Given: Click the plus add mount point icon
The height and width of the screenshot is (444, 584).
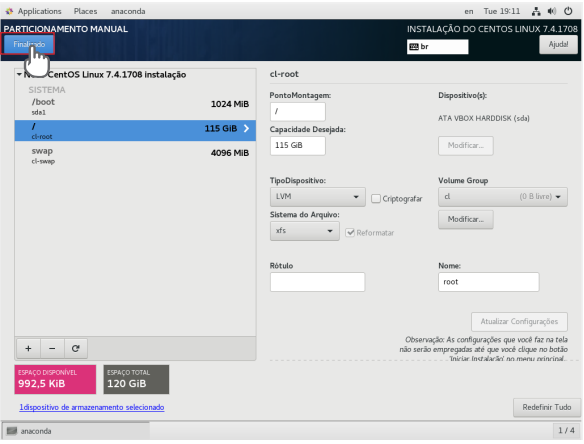Looking at the screenshot, I should [28, 348].
